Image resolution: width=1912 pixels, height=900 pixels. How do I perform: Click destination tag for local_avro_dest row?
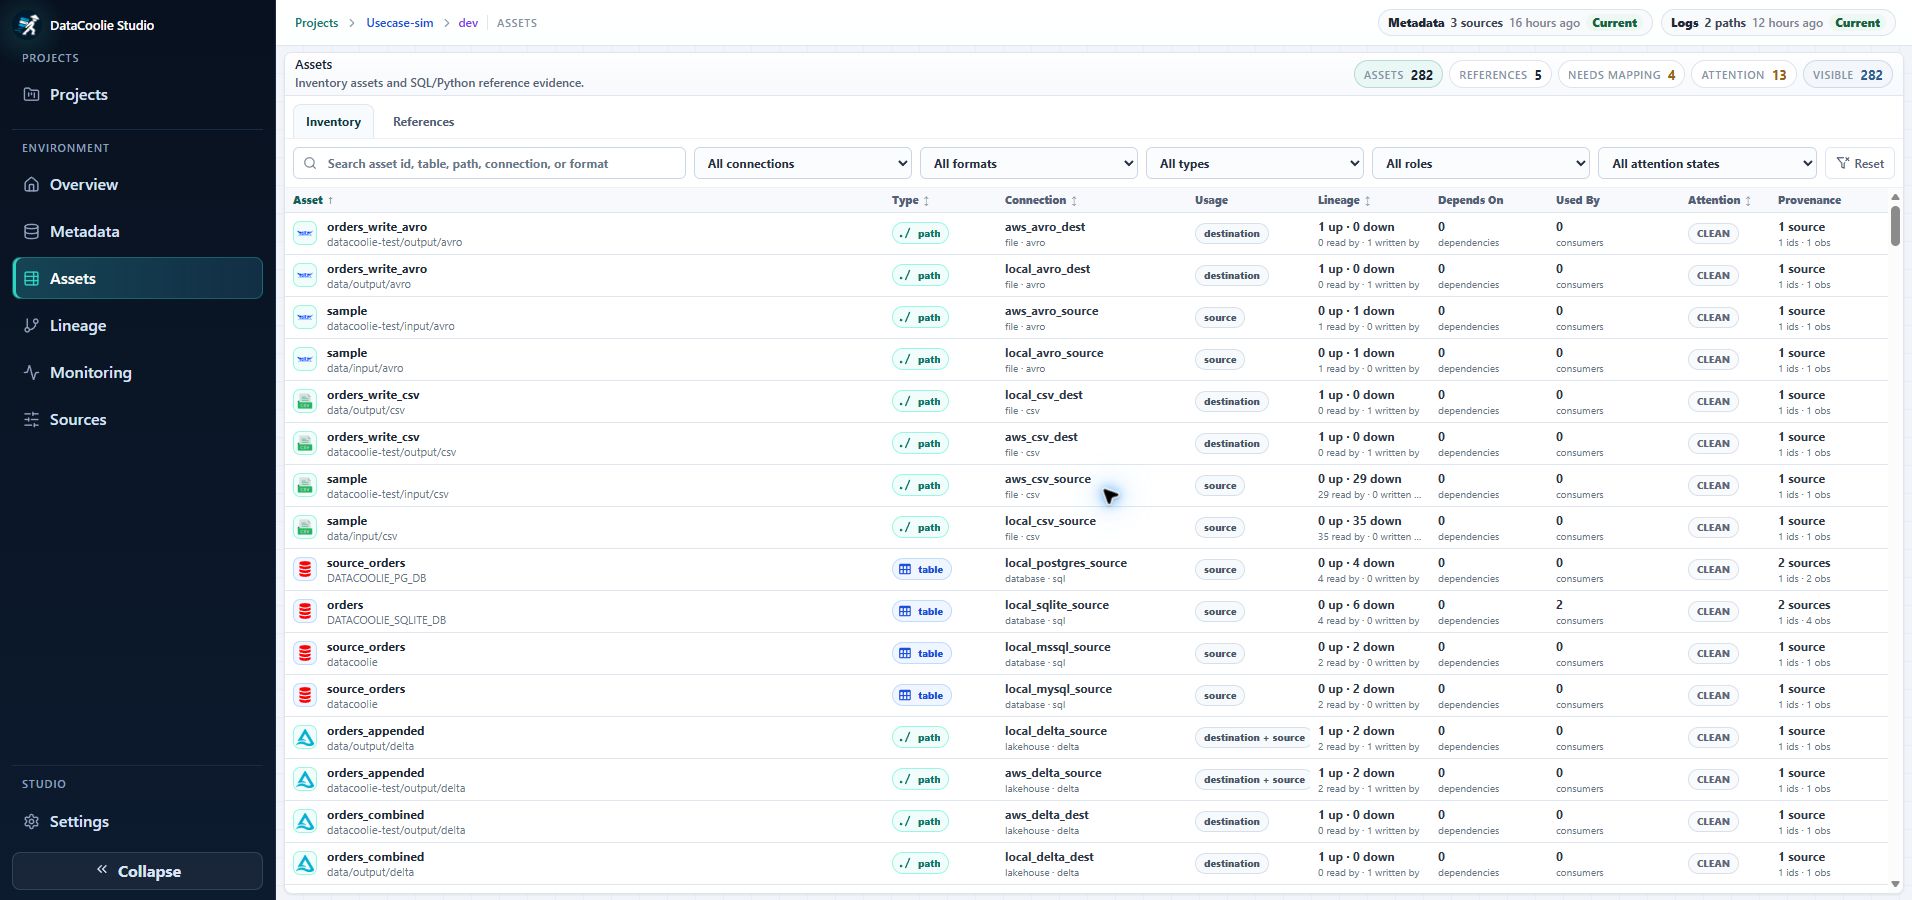coord(1232,276)
